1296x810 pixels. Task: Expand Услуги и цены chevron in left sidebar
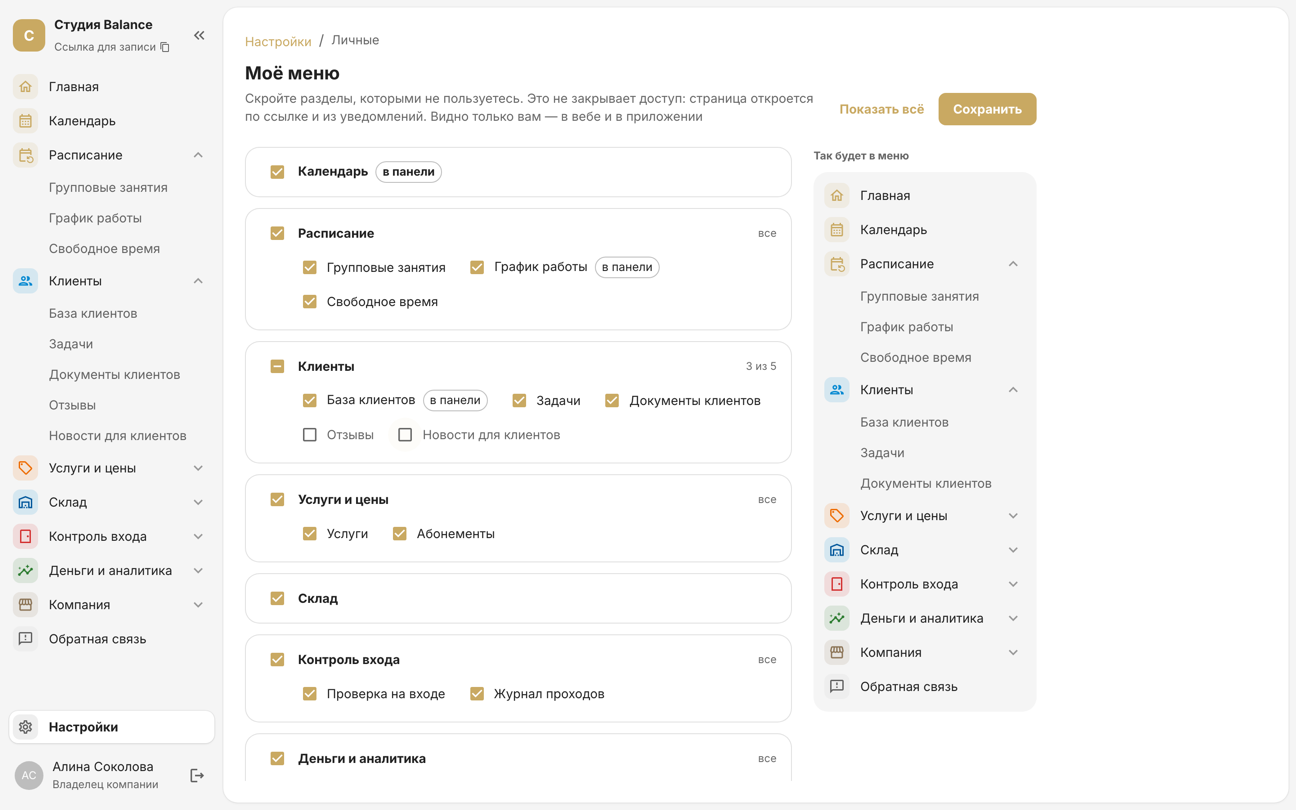[198, 468]
